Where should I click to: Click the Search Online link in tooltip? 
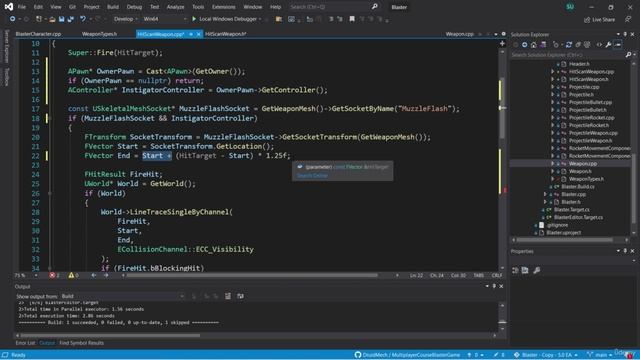pos(312,176)
